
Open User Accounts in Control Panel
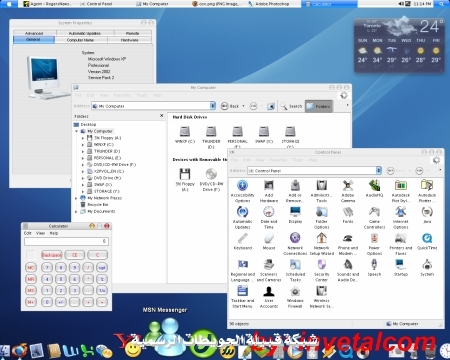[x=269, y=297]
